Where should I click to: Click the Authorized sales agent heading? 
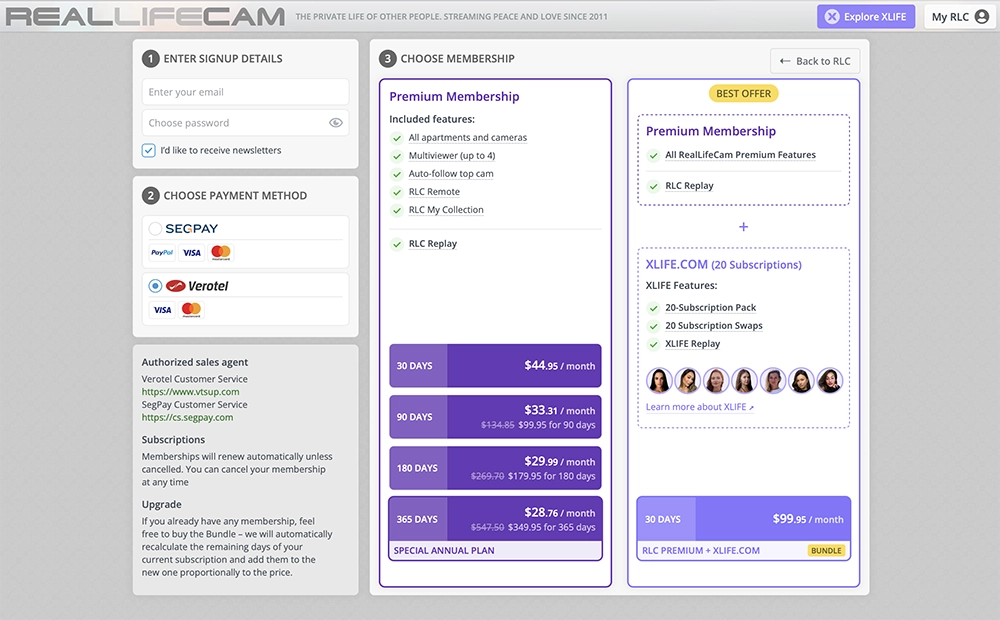click(x=195, y=362)
